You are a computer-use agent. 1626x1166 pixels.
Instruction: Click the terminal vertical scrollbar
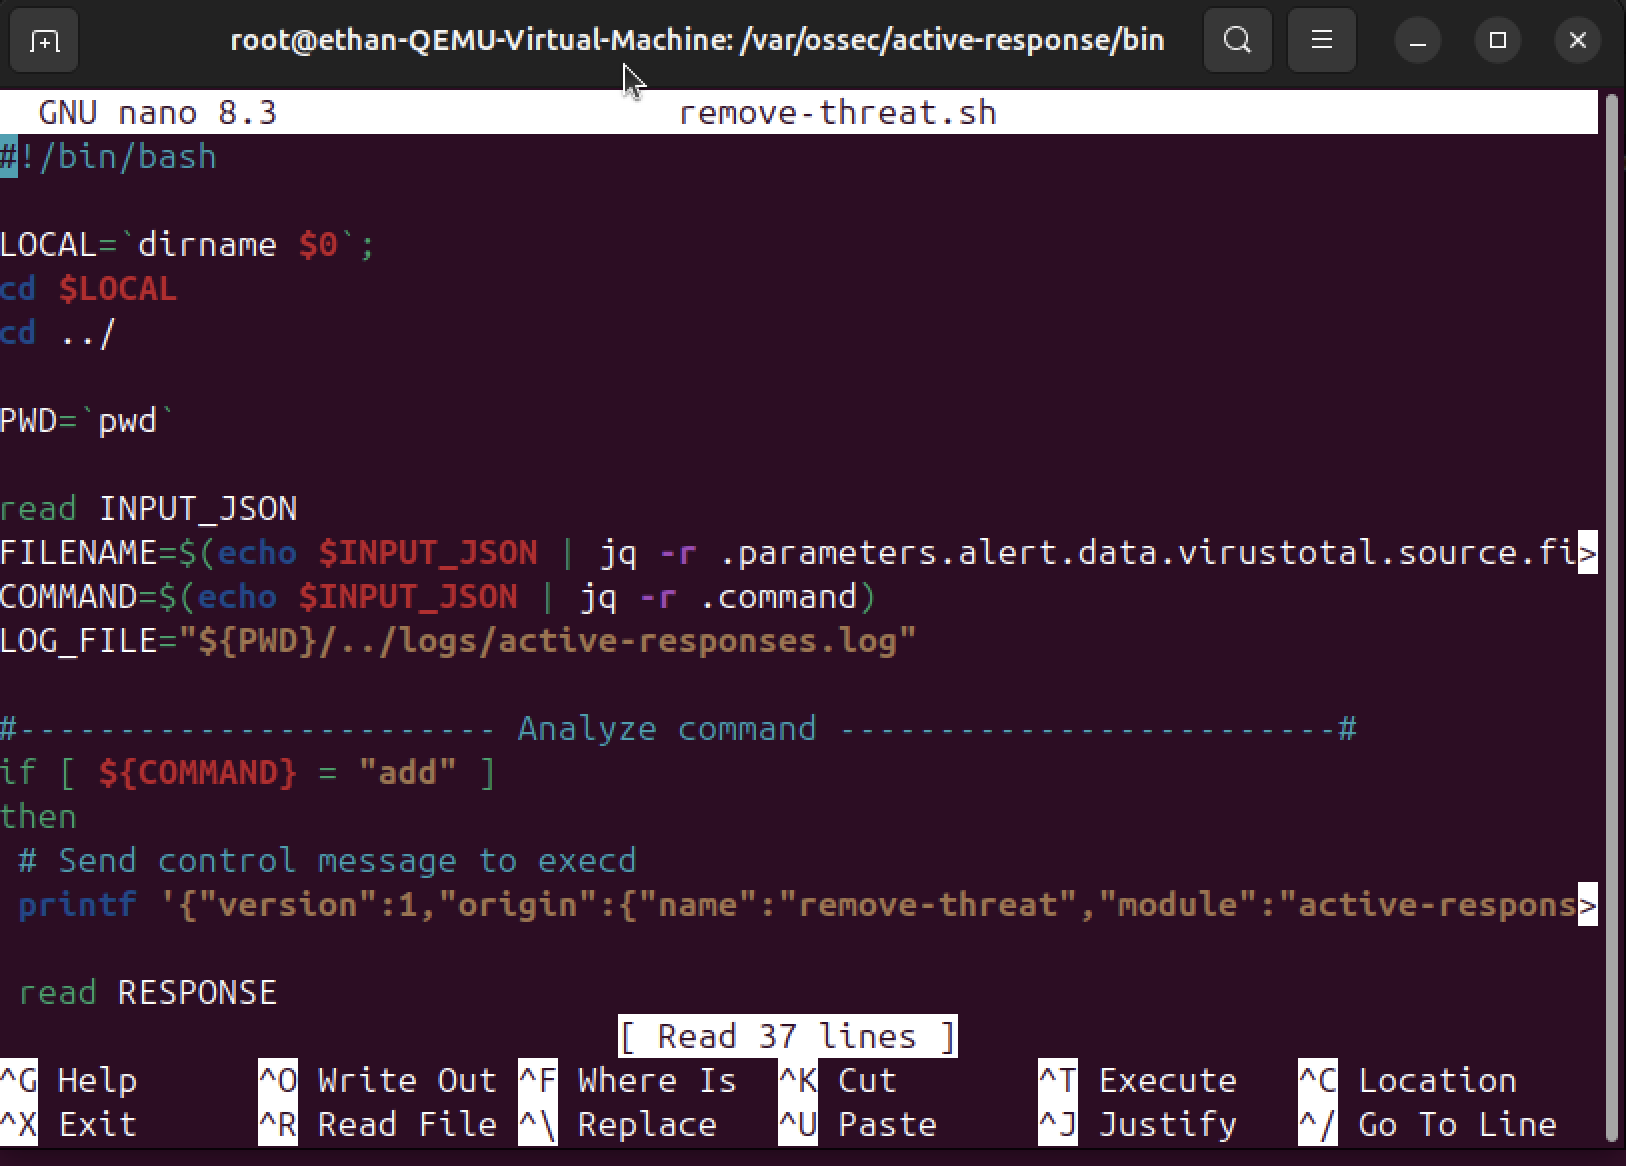[x=1610, y=600]
